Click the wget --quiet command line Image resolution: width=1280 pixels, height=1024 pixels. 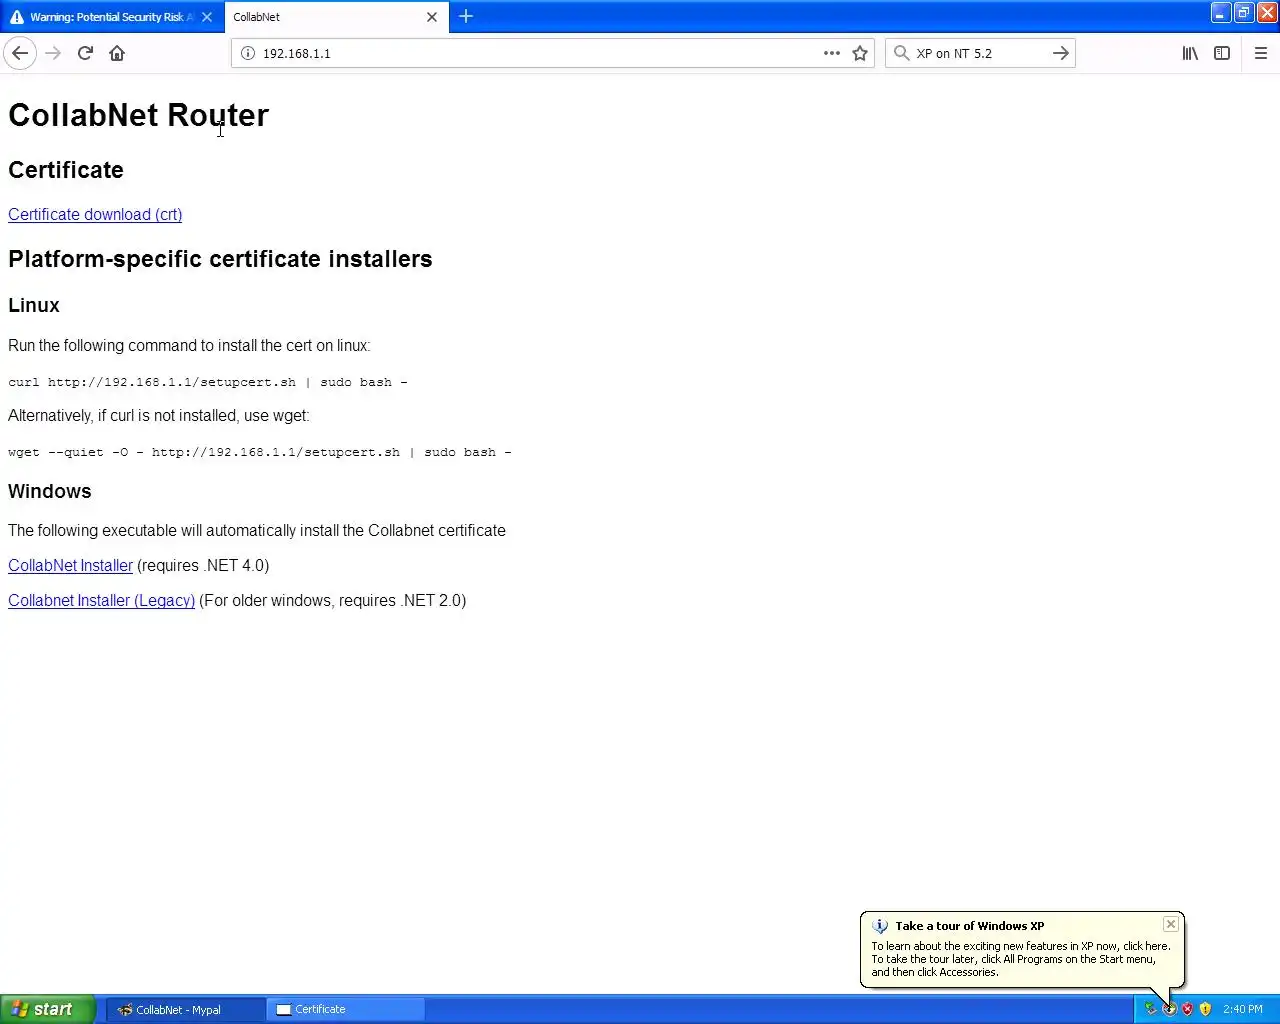pyautogui.click(x=260, y=452)
